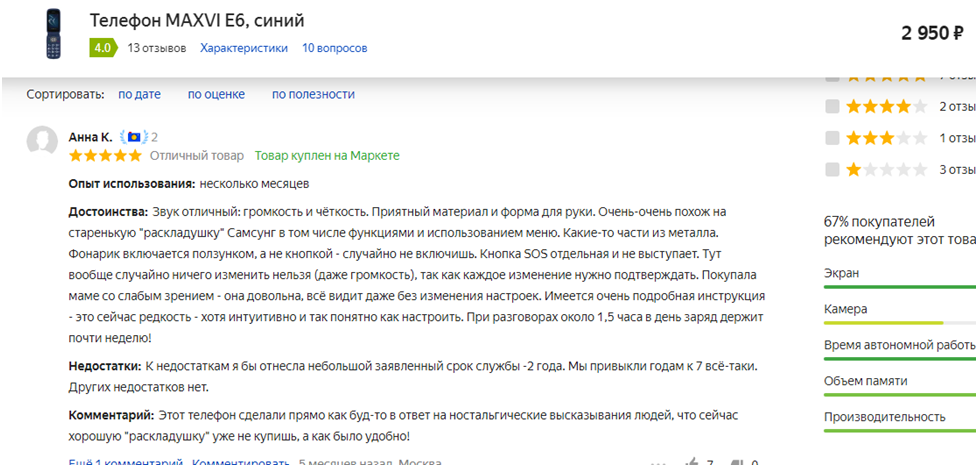978x467 pixels.
Task: Go to the "Характеристики" link
Action: point(244,48)
